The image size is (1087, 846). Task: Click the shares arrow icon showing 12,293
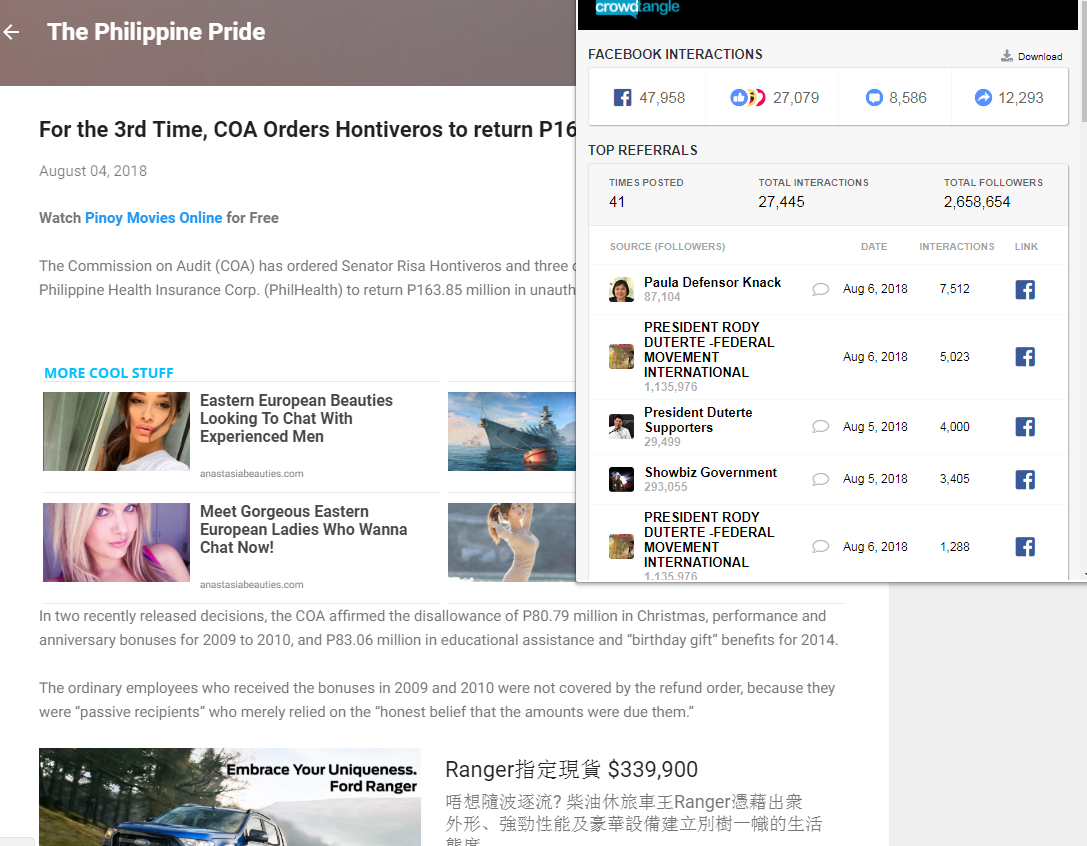coord(983,98)
